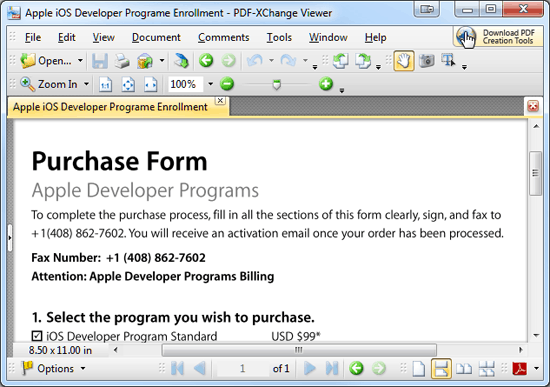Image resolution: width=550 pixels, height=387 pixels.
Task: Rotate page counterclockwise icon
Action: (x=340, y=61)
